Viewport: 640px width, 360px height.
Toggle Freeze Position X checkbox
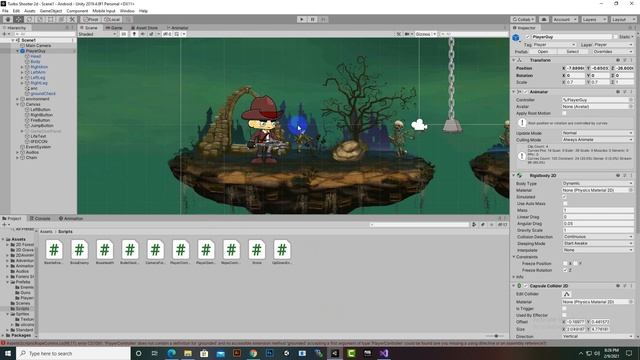click(x=565, y=264)
